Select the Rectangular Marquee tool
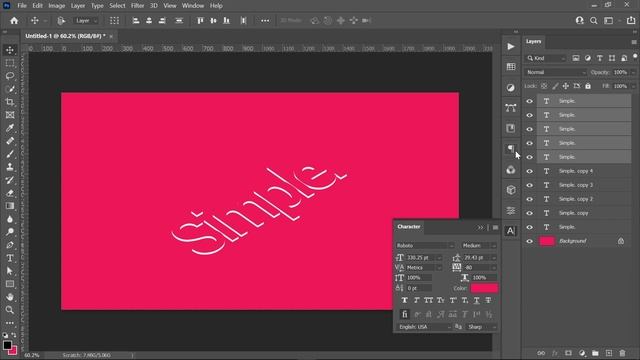Screen dimensions: 640x360 coord(10,63)
